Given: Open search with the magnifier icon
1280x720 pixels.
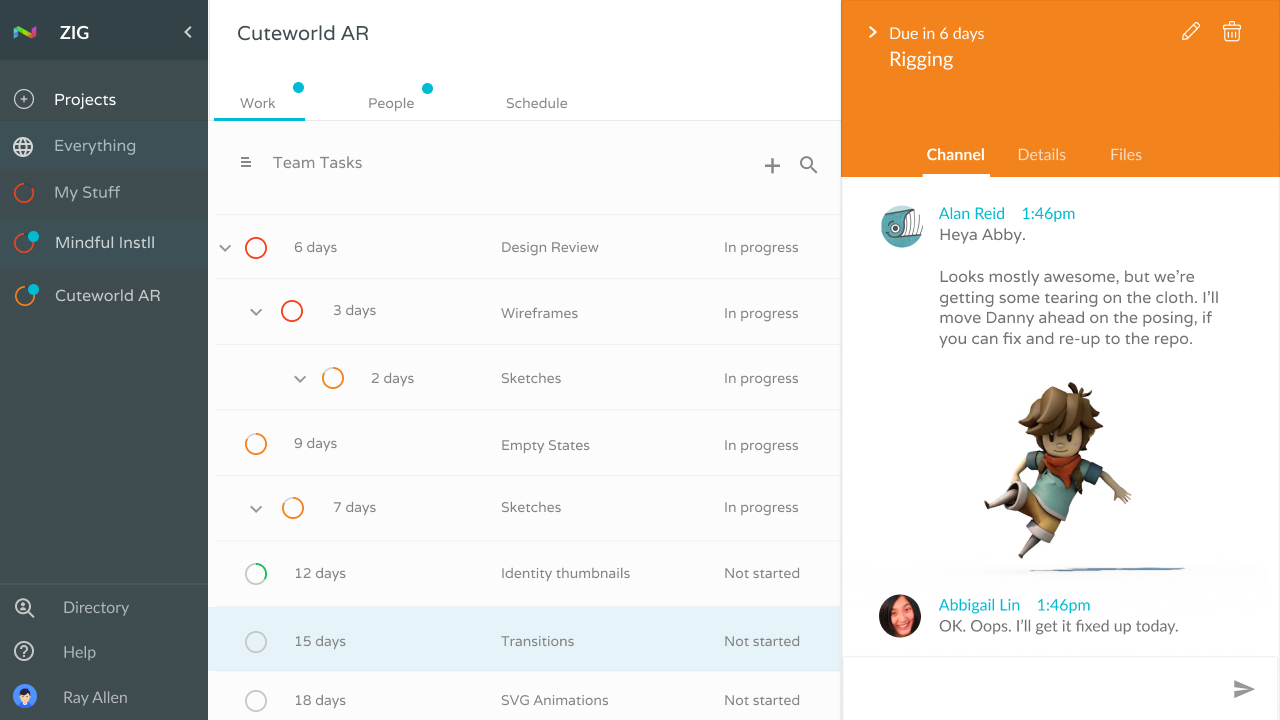Looking at the screenshot, I should [809, 165].
